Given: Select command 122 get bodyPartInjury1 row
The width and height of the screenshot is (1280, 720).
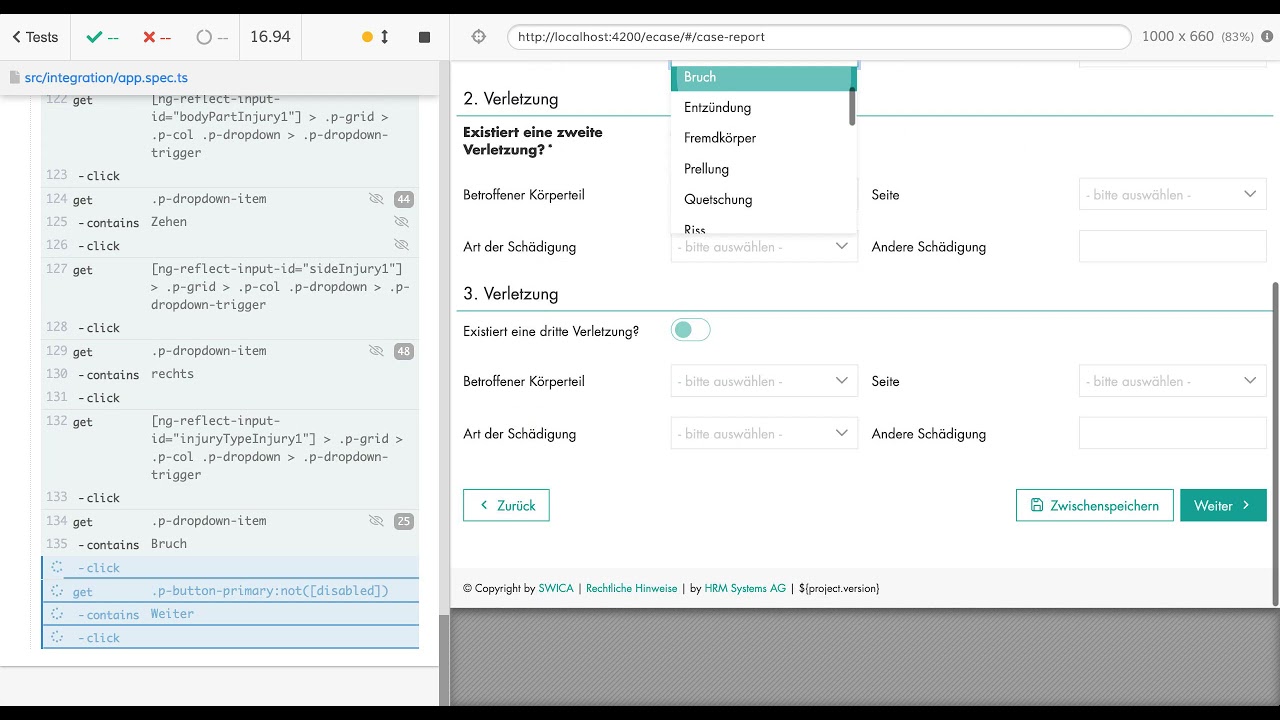Looking at the screenshot, I should 230,127.
